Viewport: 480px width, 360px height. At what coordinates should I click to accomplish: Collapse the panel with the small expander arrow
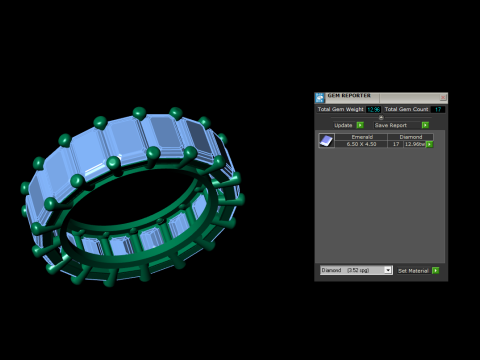pos(381,117)
